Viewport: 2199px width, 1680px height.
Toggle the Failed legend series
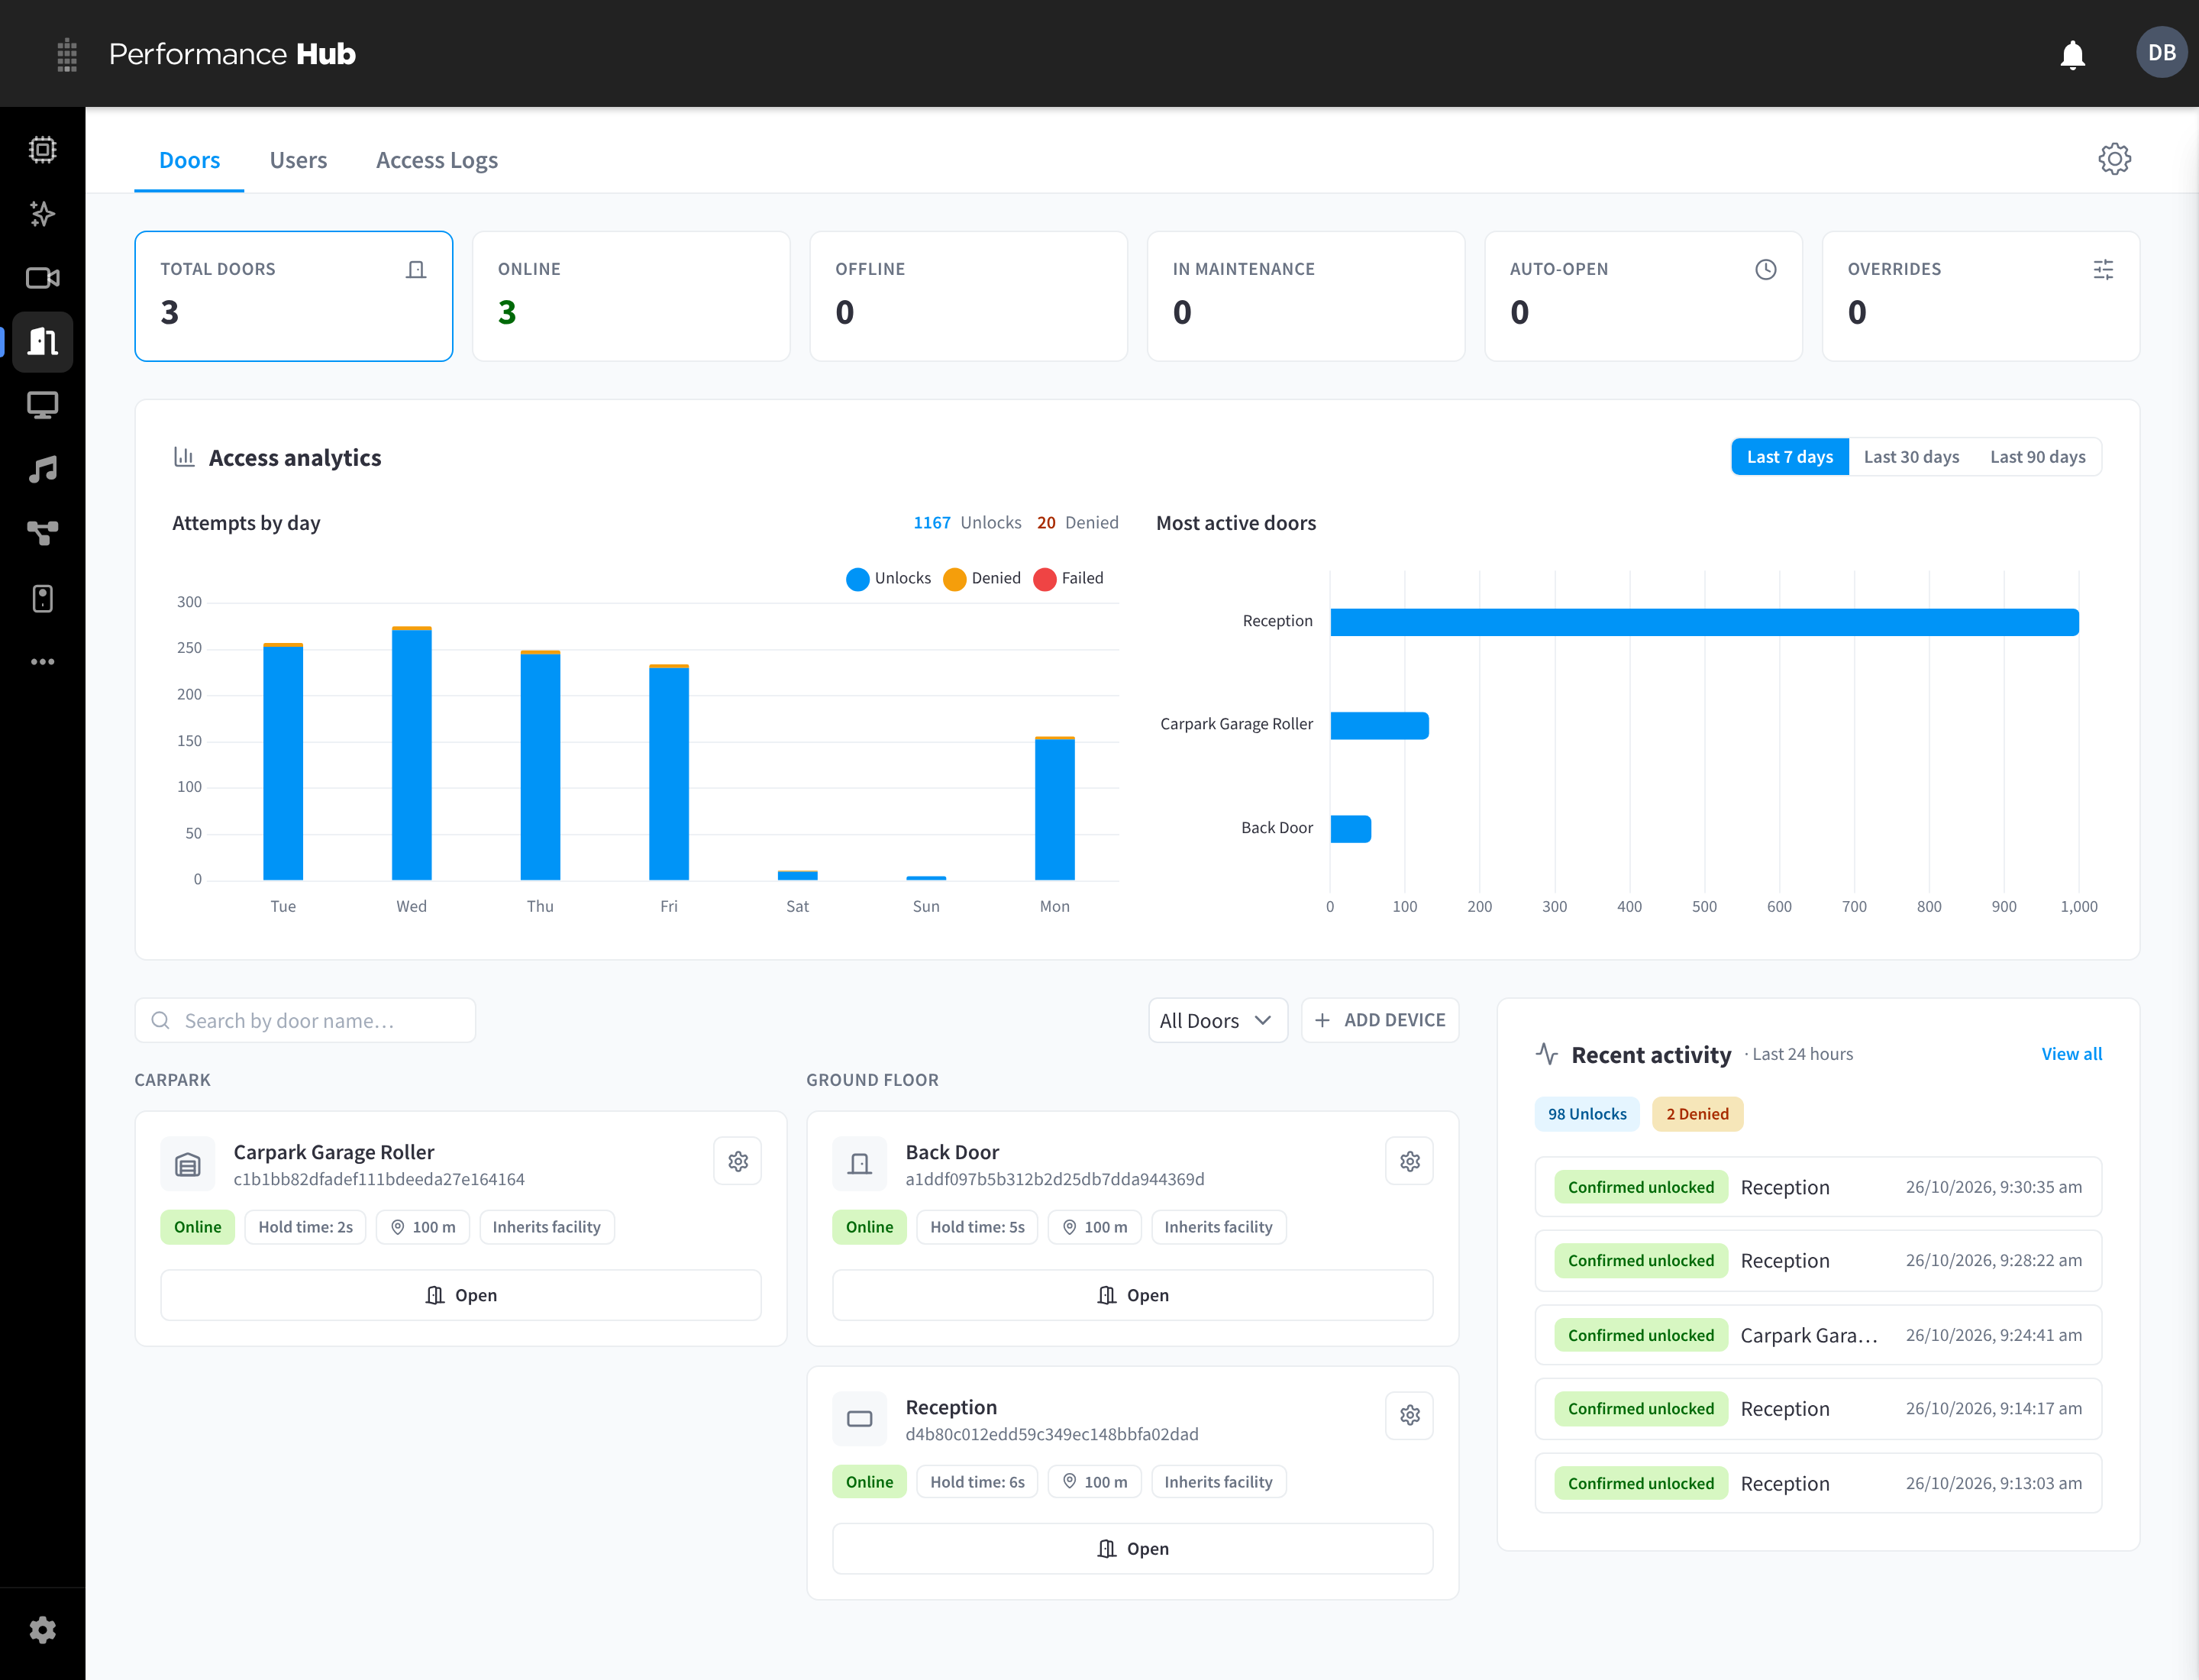tap(1068, 579)
